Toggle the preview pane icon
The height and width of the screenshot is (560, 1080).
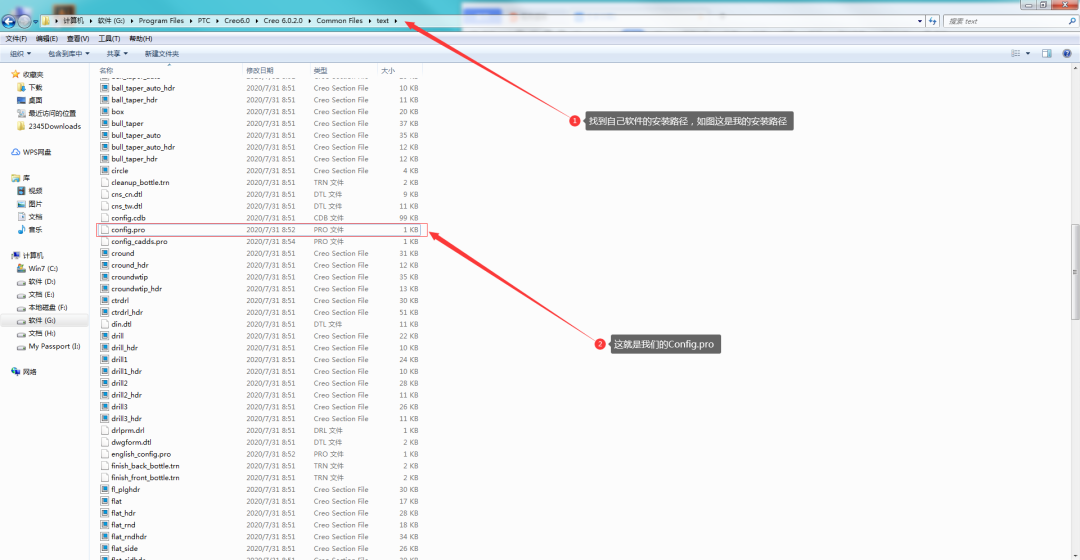coord(1046,54)
